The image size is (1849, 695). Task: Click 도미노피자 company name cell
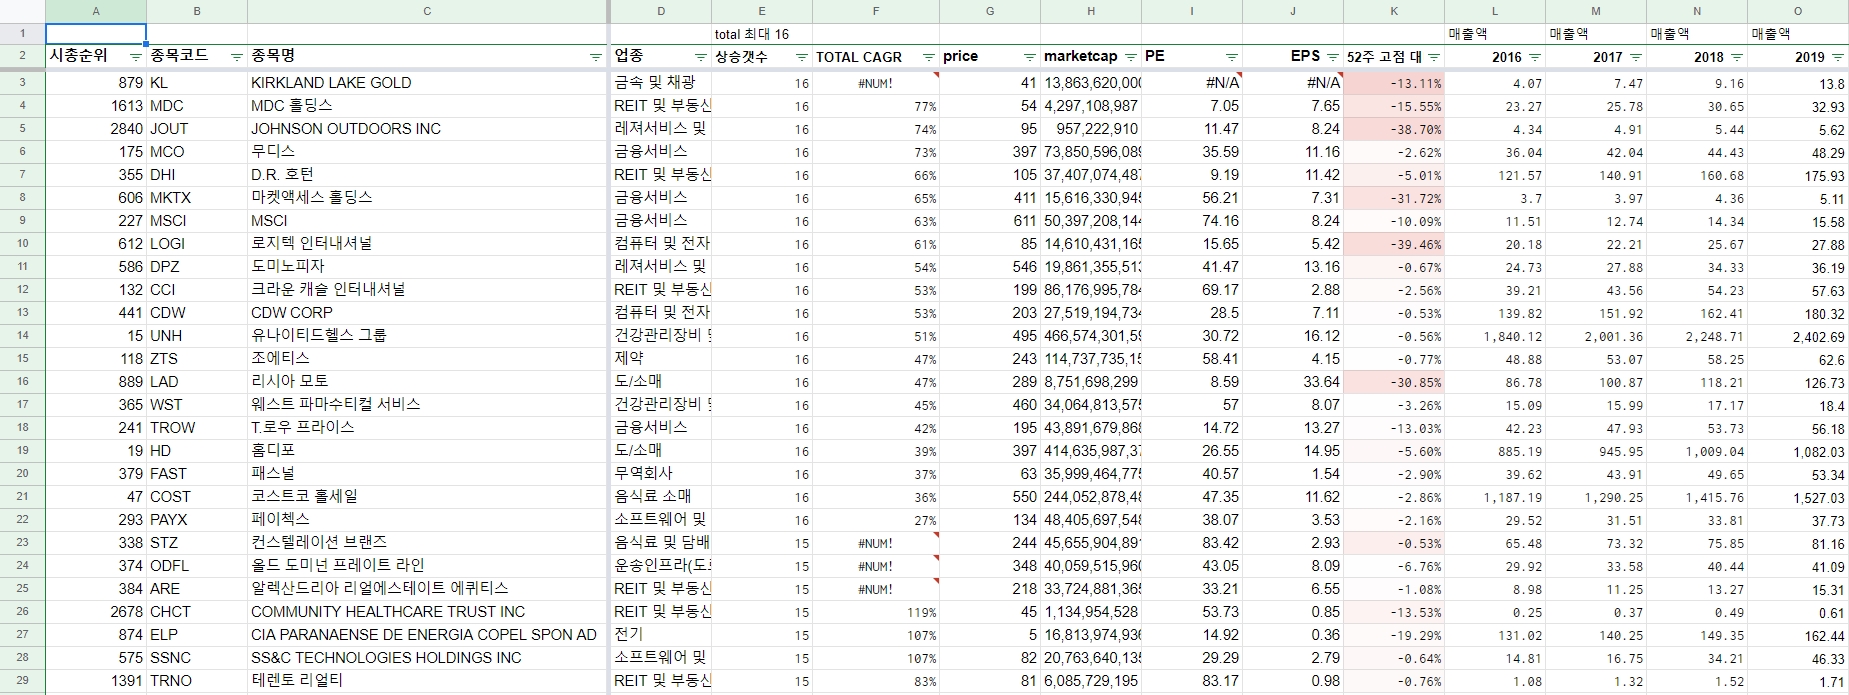coord(427,267)
